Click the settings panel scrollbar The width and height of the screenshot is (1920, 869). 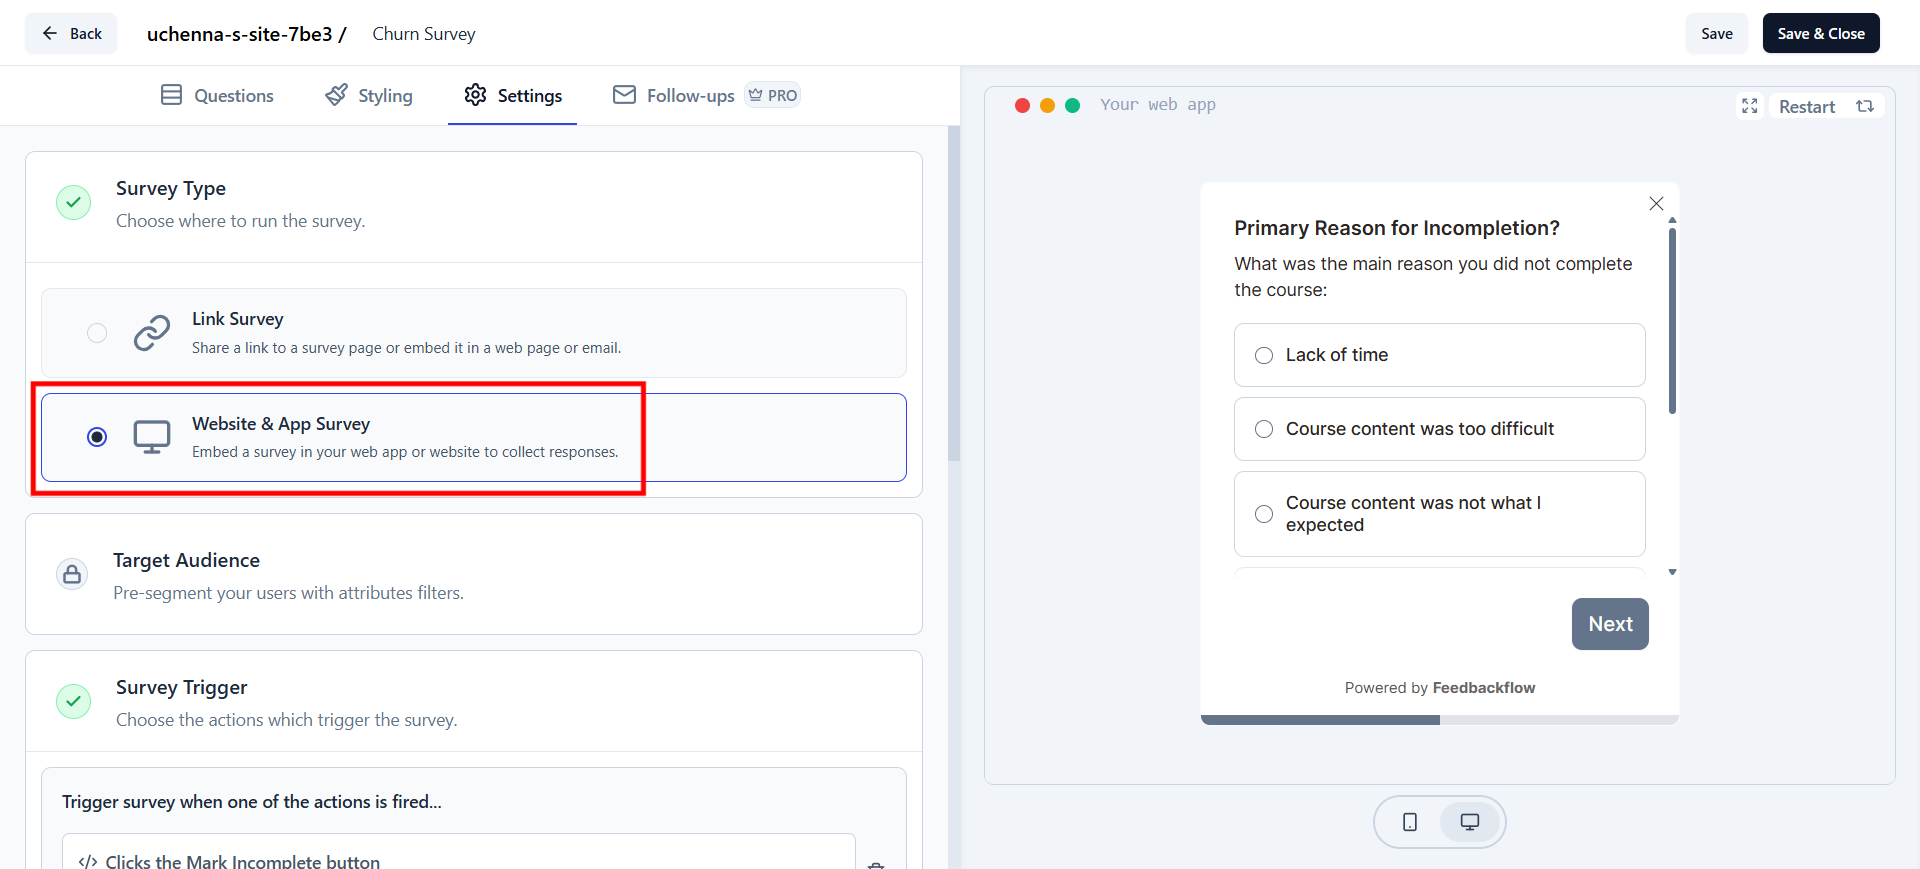(x=954, y=294)
